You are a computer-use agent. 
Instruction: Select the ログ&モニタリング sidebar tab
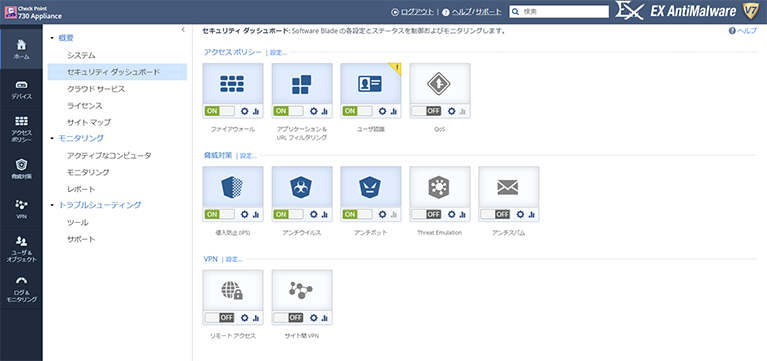click(x=21, y=289)
